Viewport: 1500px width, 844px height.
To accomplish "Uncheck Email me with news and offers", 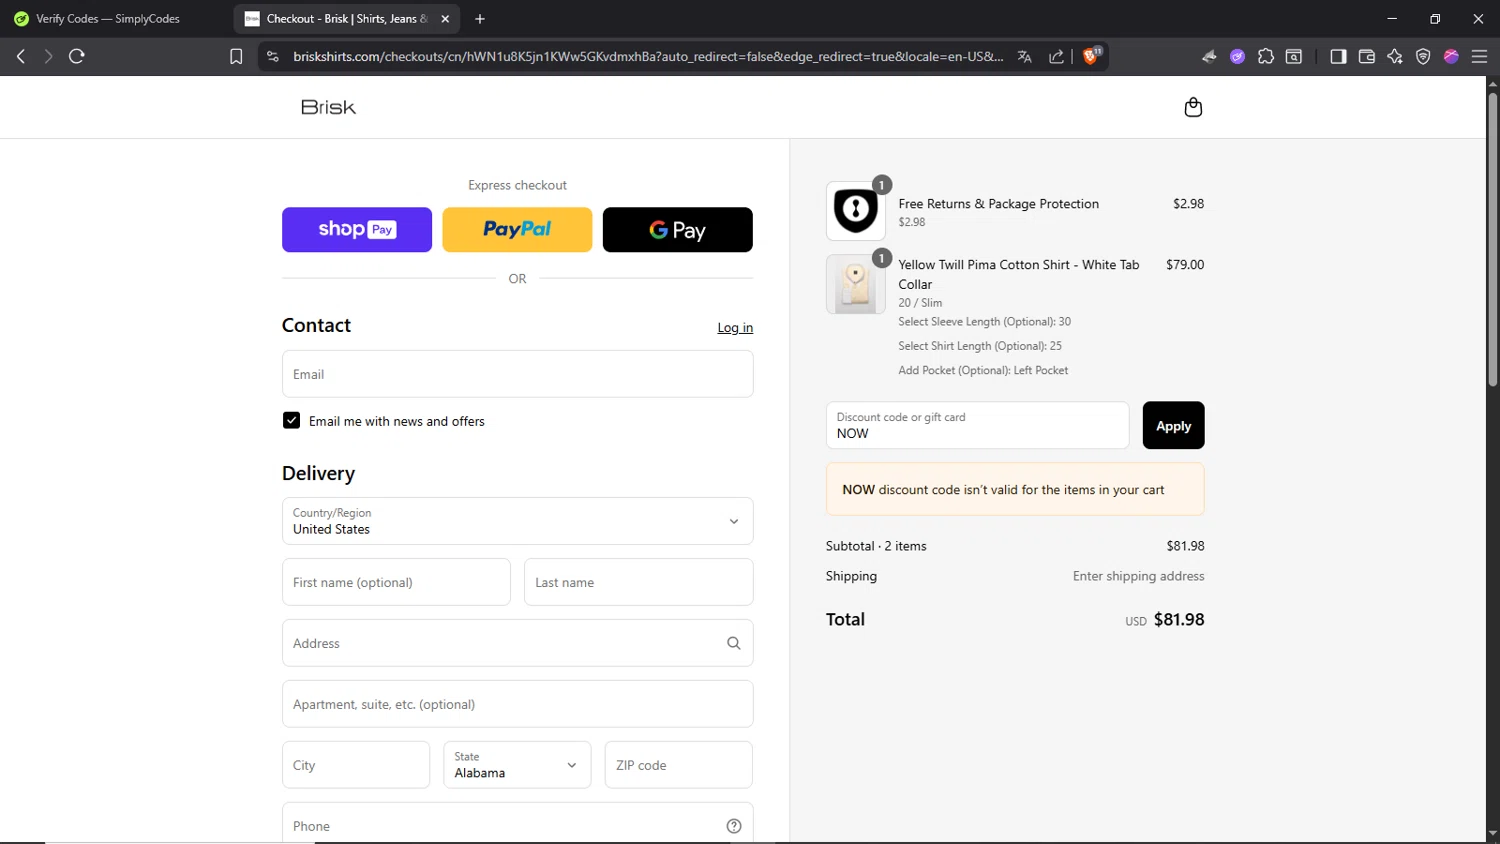I will pyautogui.click(x=291, y=421).
